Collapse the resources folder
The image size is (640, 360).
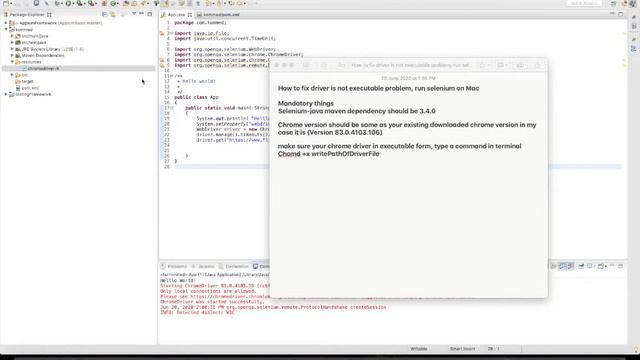click(x=12, y=62)
